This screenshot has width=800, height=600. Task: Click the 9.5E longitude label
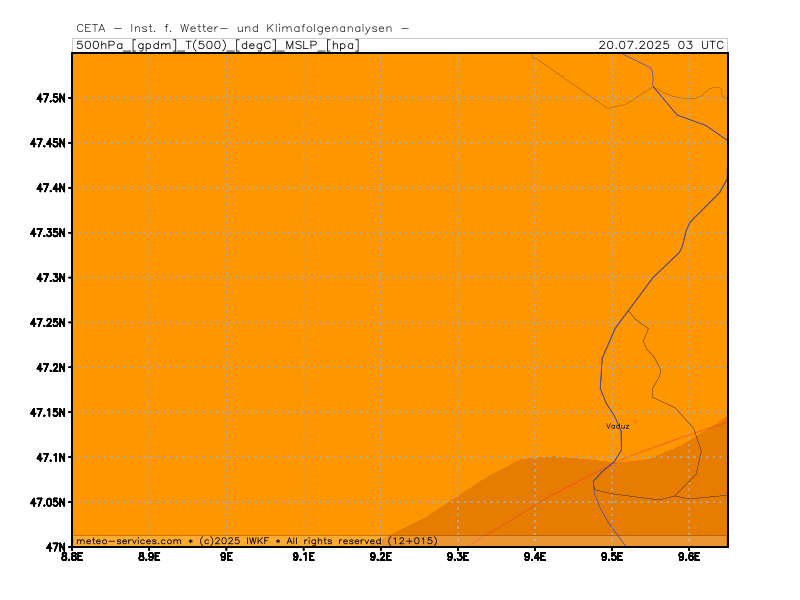point(612,556)
